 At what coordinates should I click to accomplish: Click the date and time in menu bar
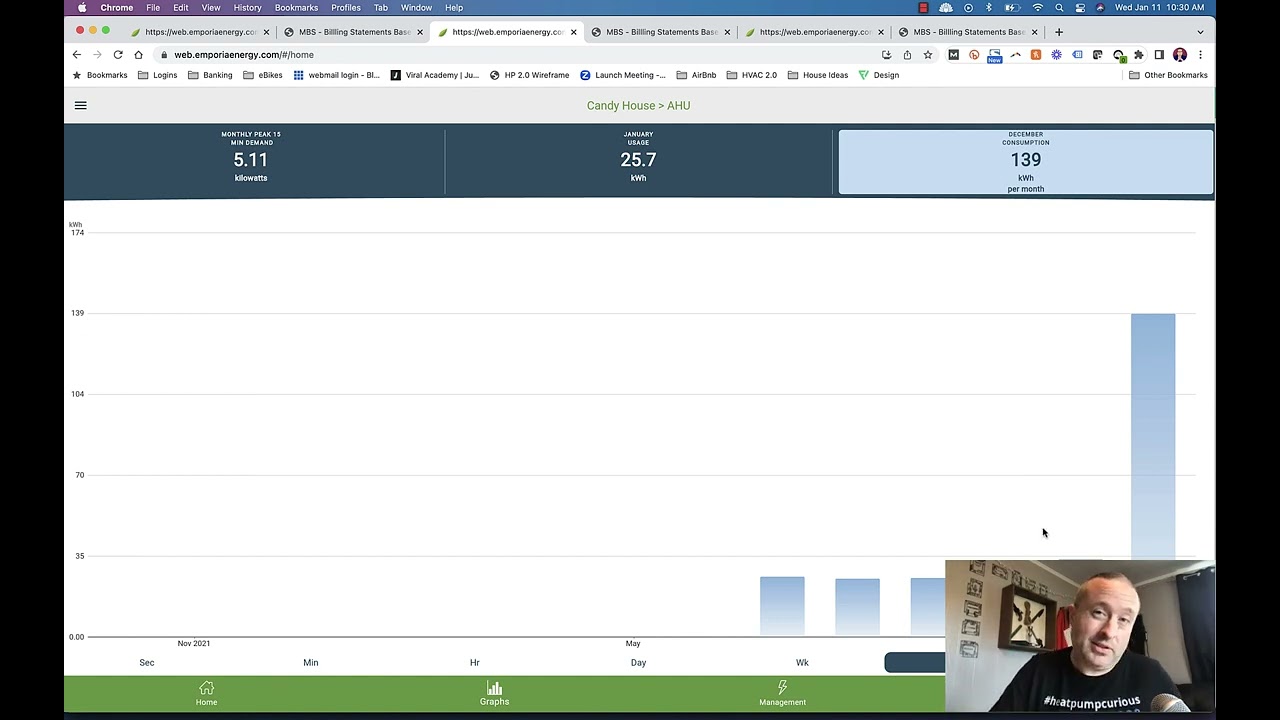pyautogui.click(x=1159, y=8)
